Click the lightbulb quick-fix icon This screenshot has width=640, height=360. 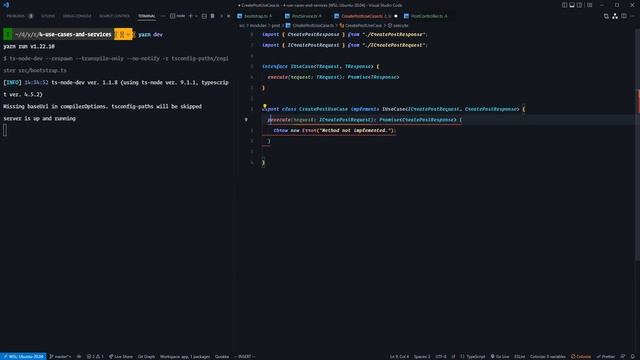click(264, 107)
